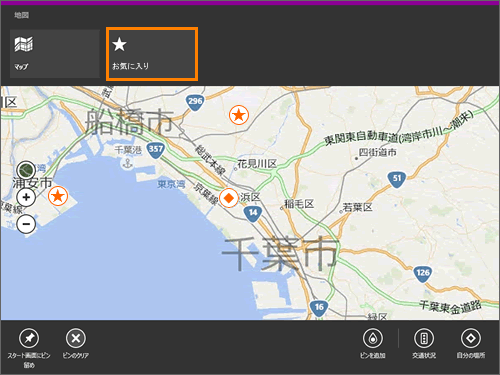The height and width of the screenshot is (375, 500).
Task: Click the 東関東自動車道 expressway label
Action: (399, 129)
